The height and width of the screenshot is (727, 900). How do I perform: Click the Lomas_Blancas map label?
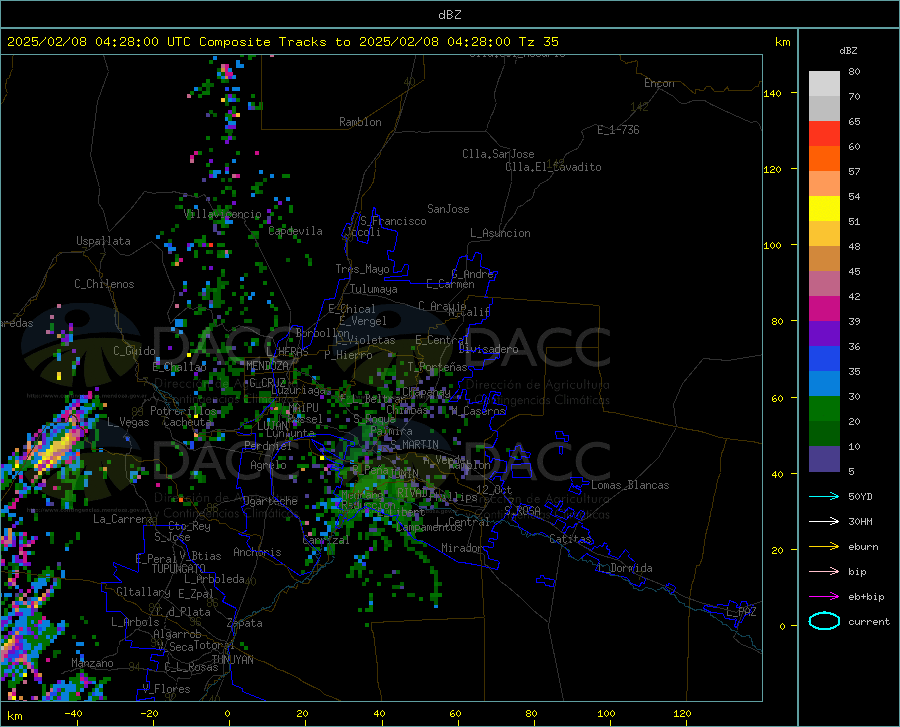coord(630,485)
